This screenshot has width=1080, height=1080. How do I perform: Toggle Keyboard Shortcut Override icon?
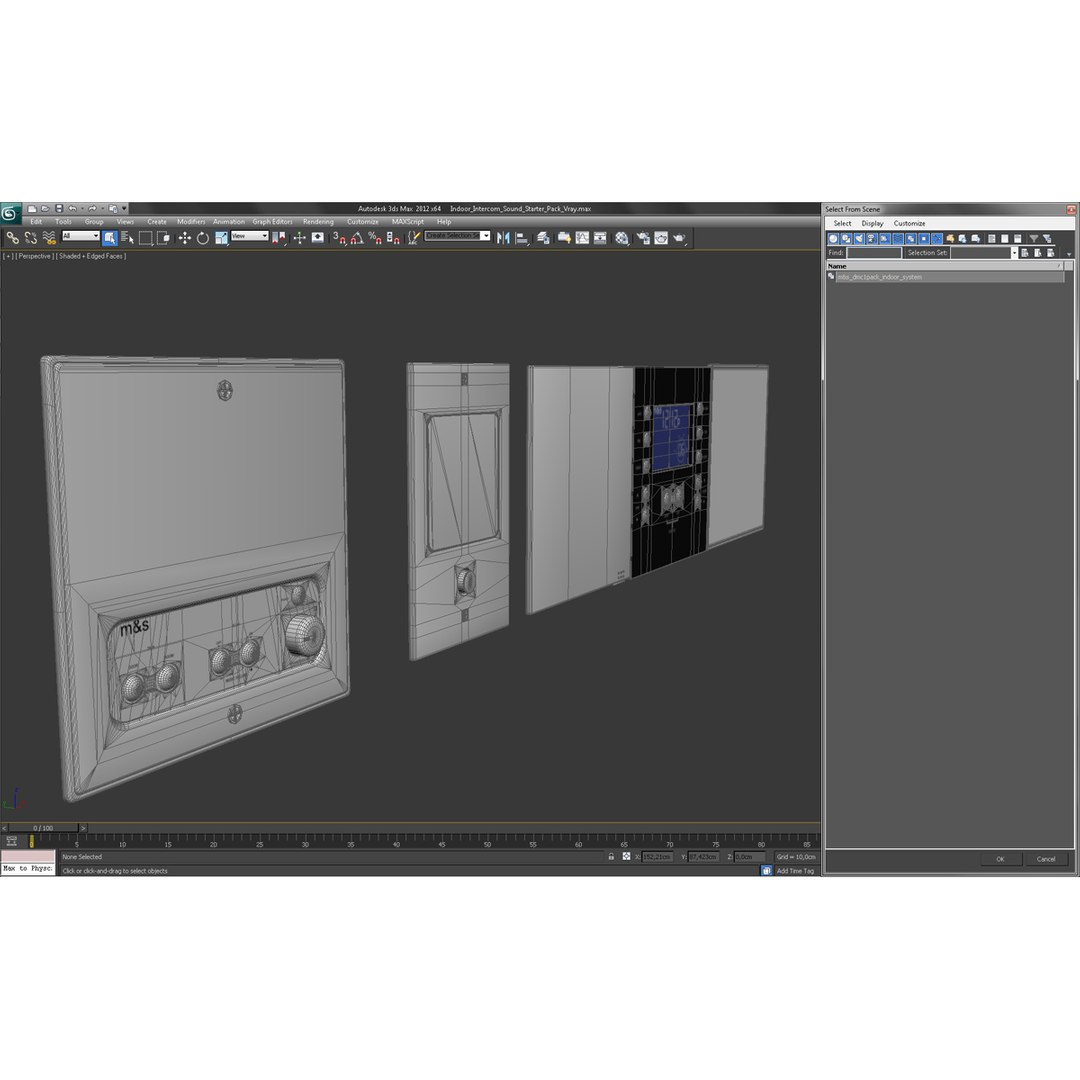click(x=318, y=238)
